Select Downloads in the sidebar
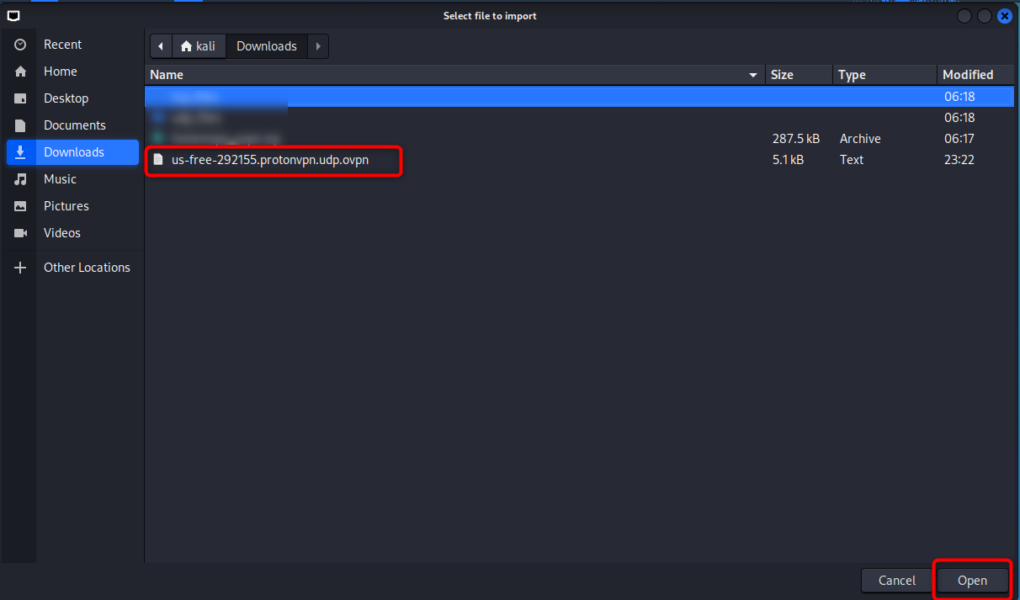The image size is (1020, 600). [71, 152]
